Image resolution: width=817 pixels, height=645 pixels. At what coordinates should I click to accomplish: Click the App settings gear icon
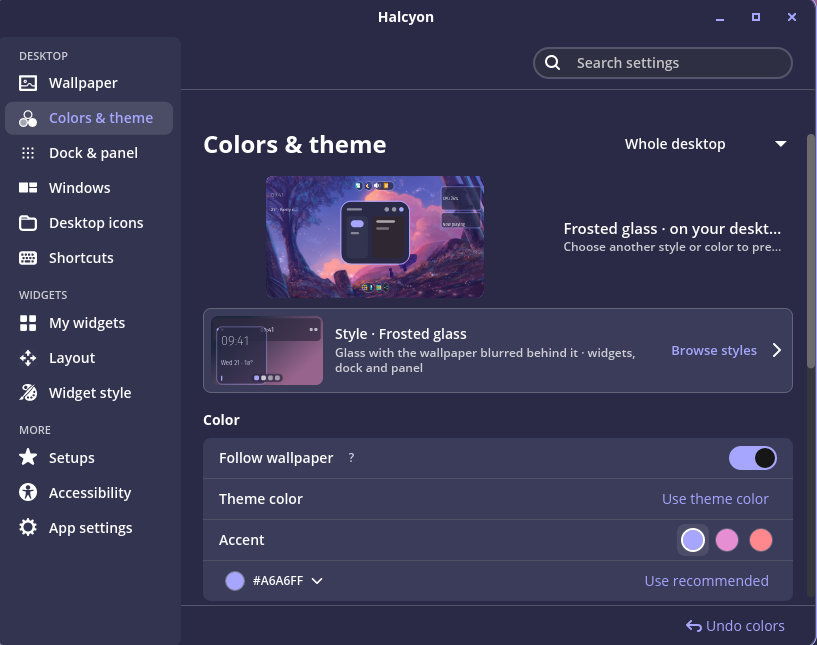(x=28, y=527)
